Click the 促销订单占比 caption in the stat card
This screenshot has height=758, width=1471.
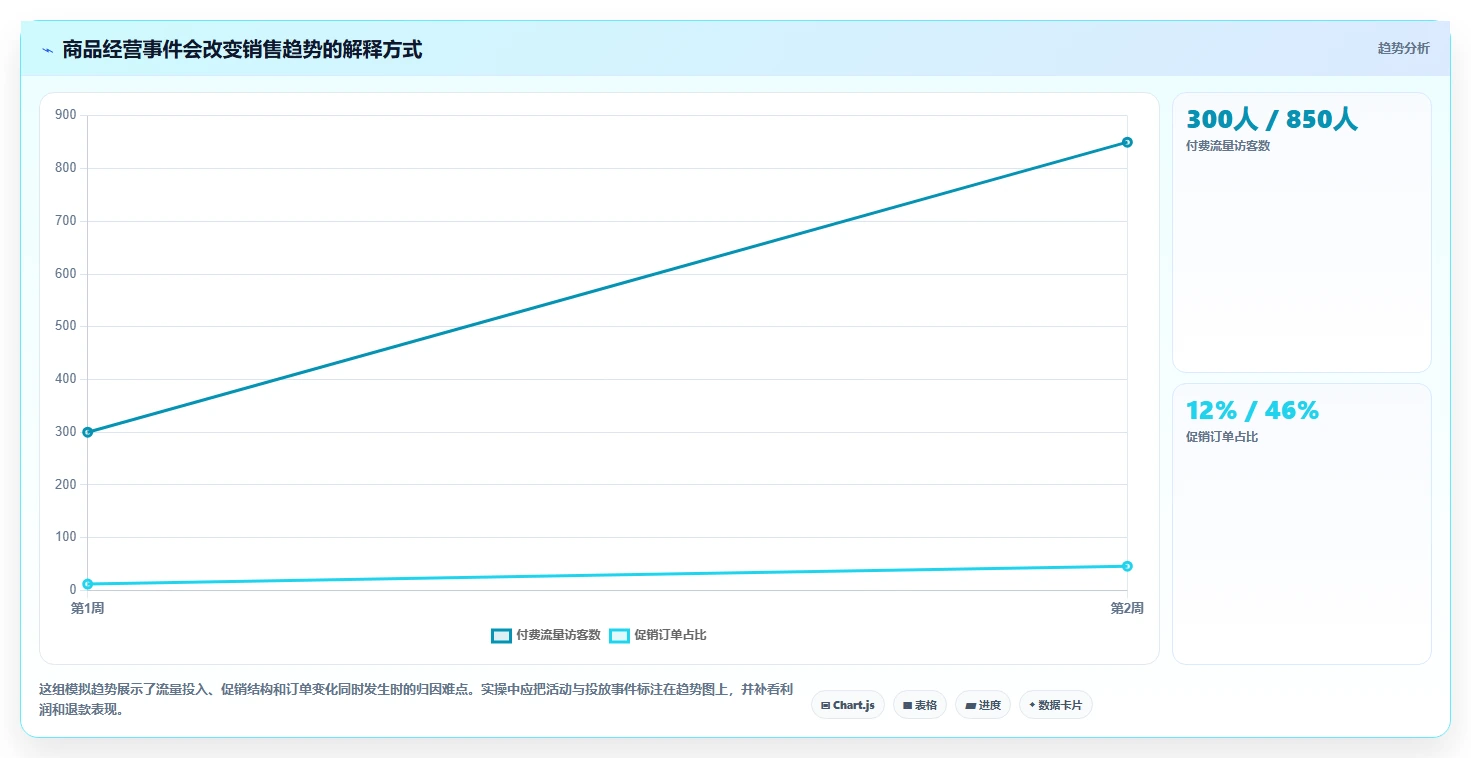coord(1222,437)
